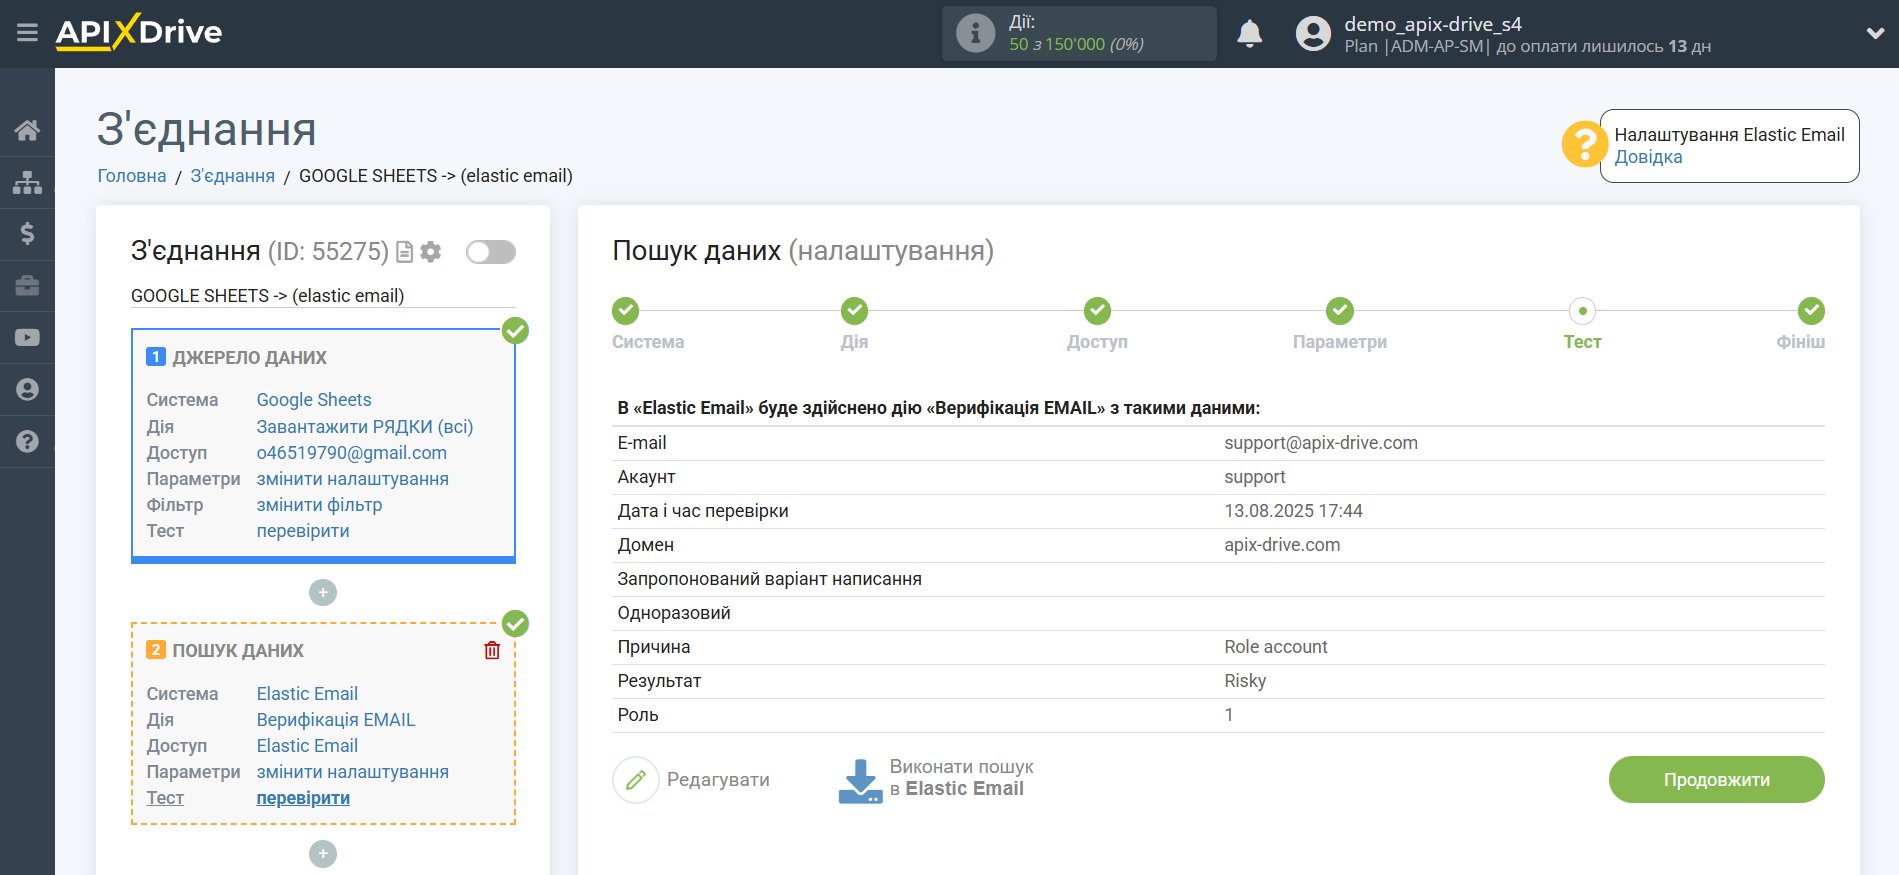
Task: Select the 13.08.2025 17:44 date value
Action: 1293,511
